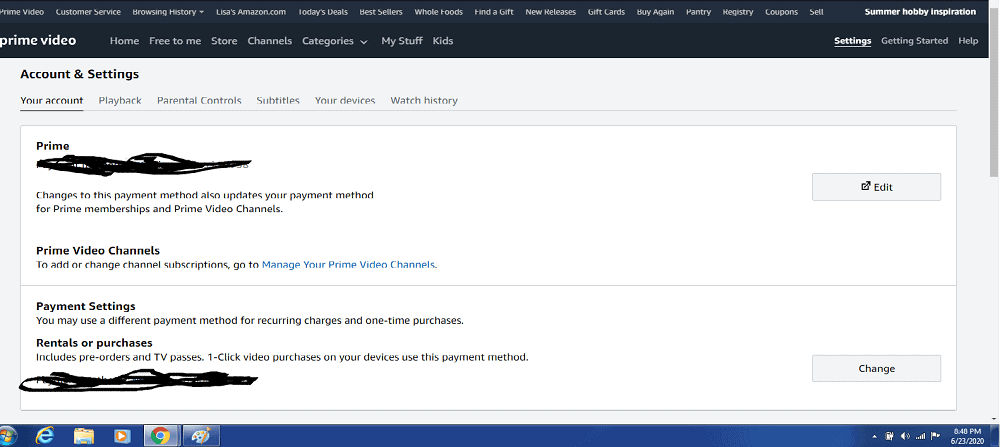Open Lisa's Amazon.com link
Screen dimensions: 1000x447
click(x=251, y=12)
